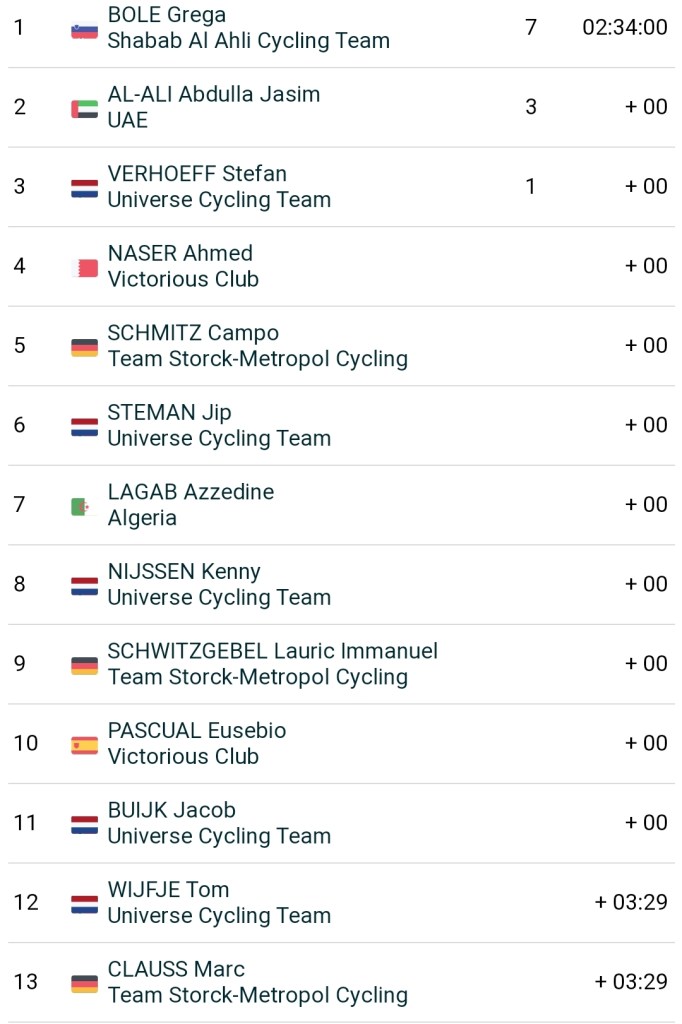The image size is (682, 1024).
Task: View rider NIJSSEN Kenny
Action: coord(184,571)
